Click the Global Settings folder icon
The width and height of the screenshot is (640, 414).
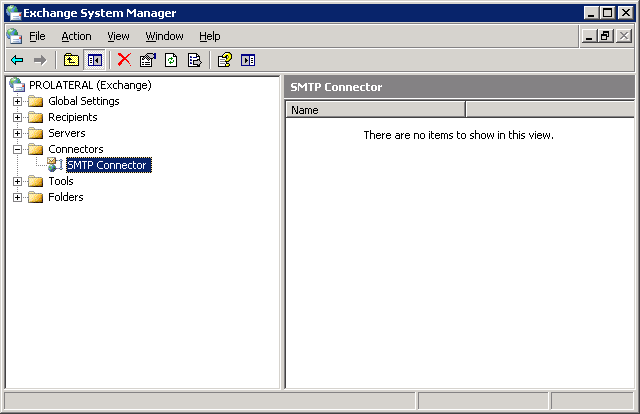point(36,101)
